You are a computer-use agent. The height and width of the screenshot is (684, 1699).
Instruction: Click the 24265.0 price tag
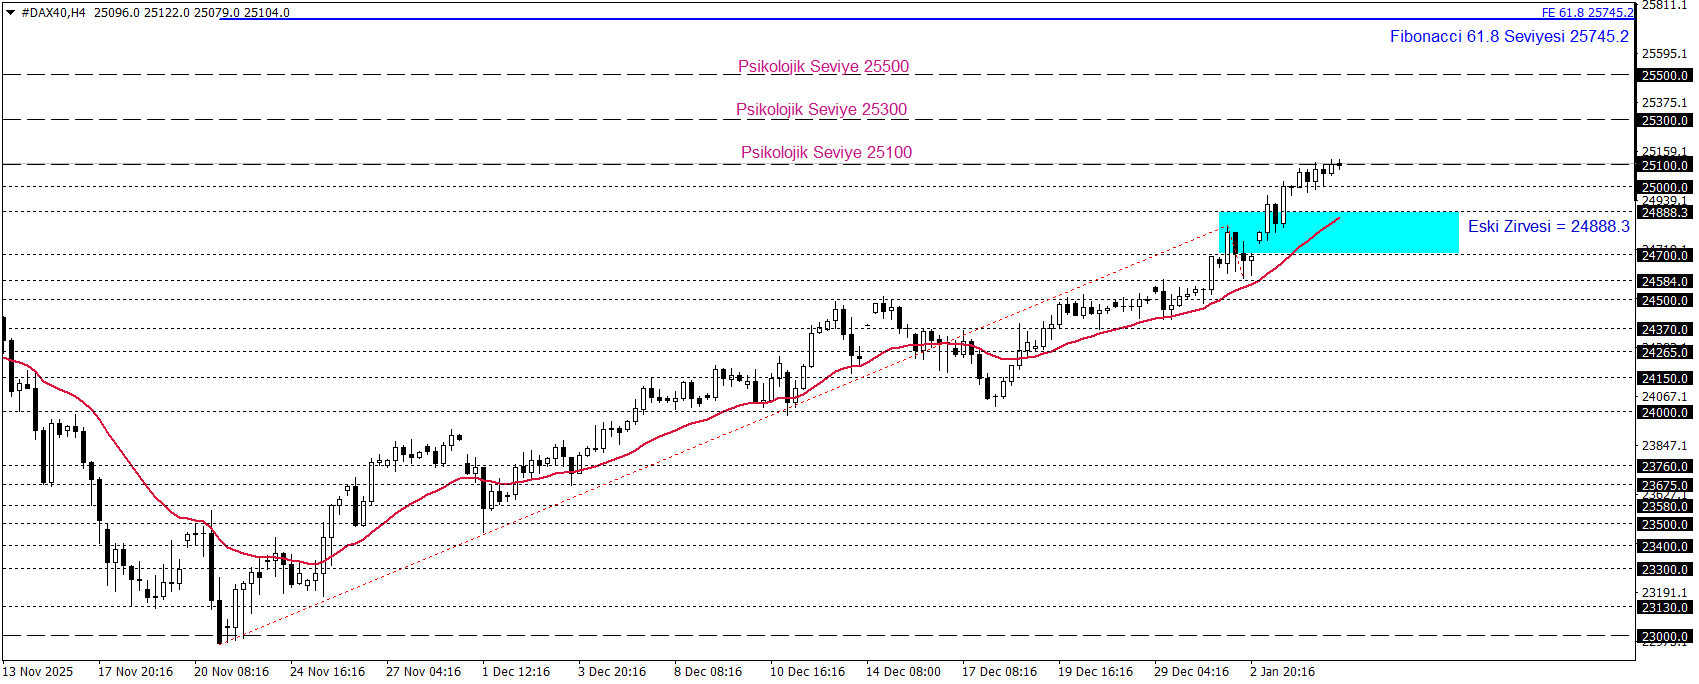1665,352
